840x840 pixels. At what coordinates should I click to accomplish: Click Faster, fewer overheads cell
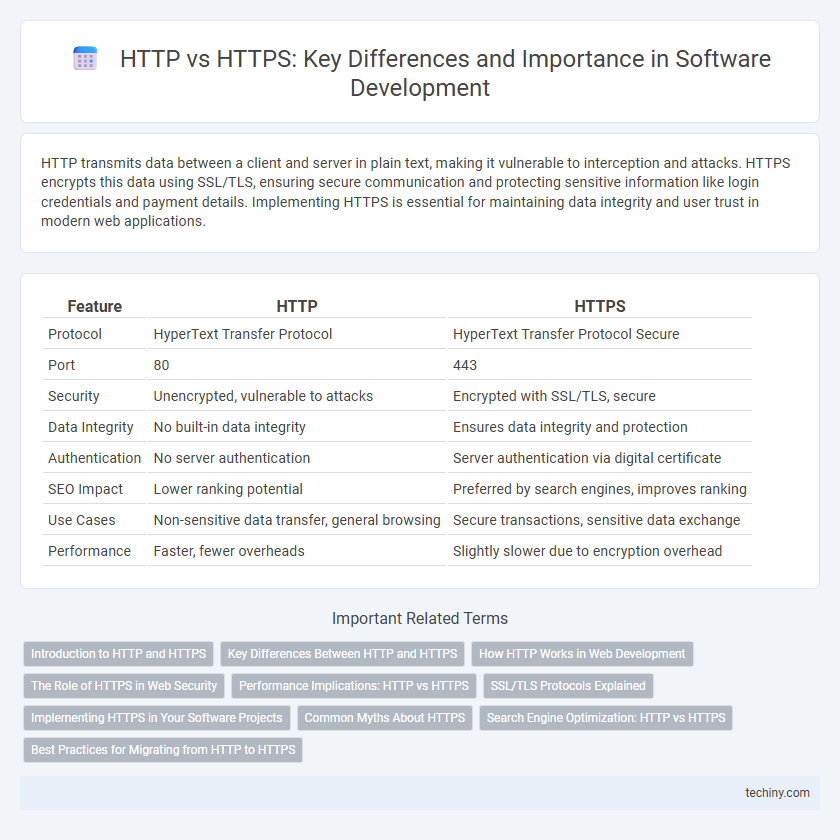click(x=297, y=552)
